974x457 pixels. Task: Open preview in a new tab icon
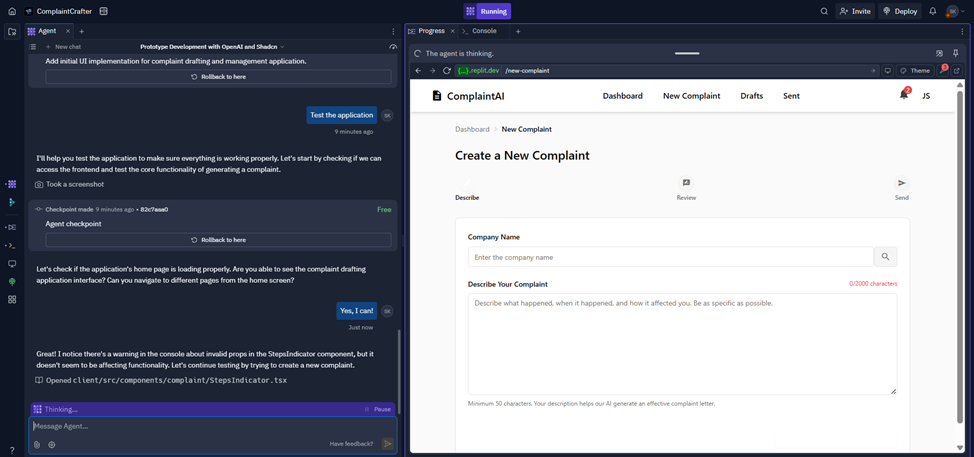point(957,71)
